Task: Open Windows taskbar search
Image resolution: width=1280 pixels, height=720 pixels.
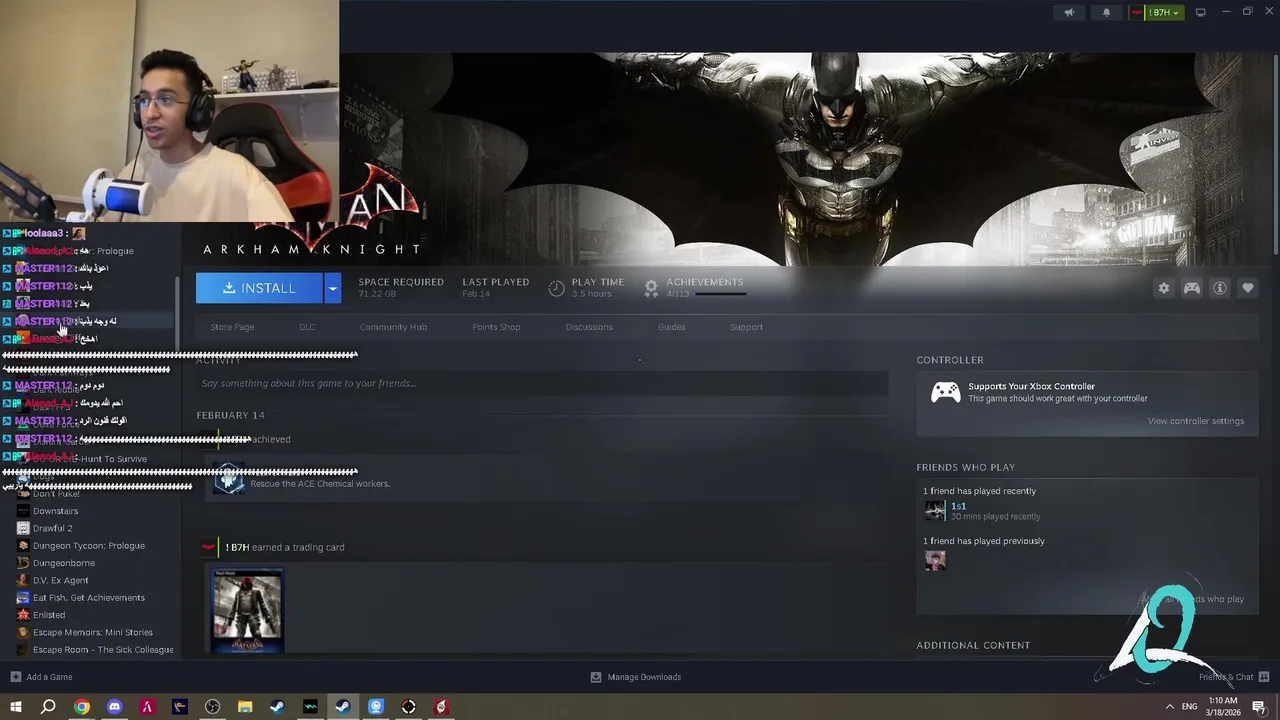Action: (48, 707)
